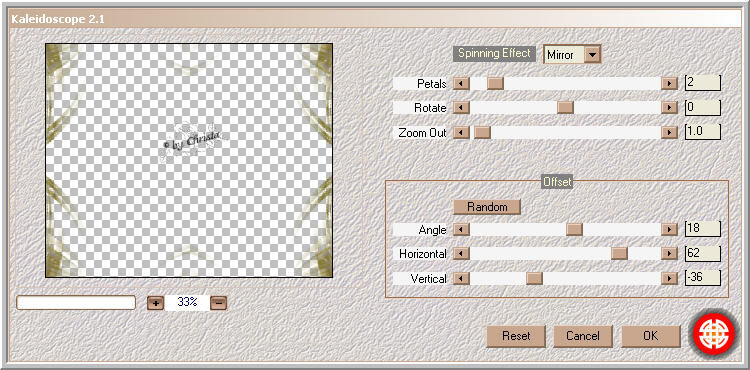
Task: Click the Petals right arrow
Action: (669, 84)
